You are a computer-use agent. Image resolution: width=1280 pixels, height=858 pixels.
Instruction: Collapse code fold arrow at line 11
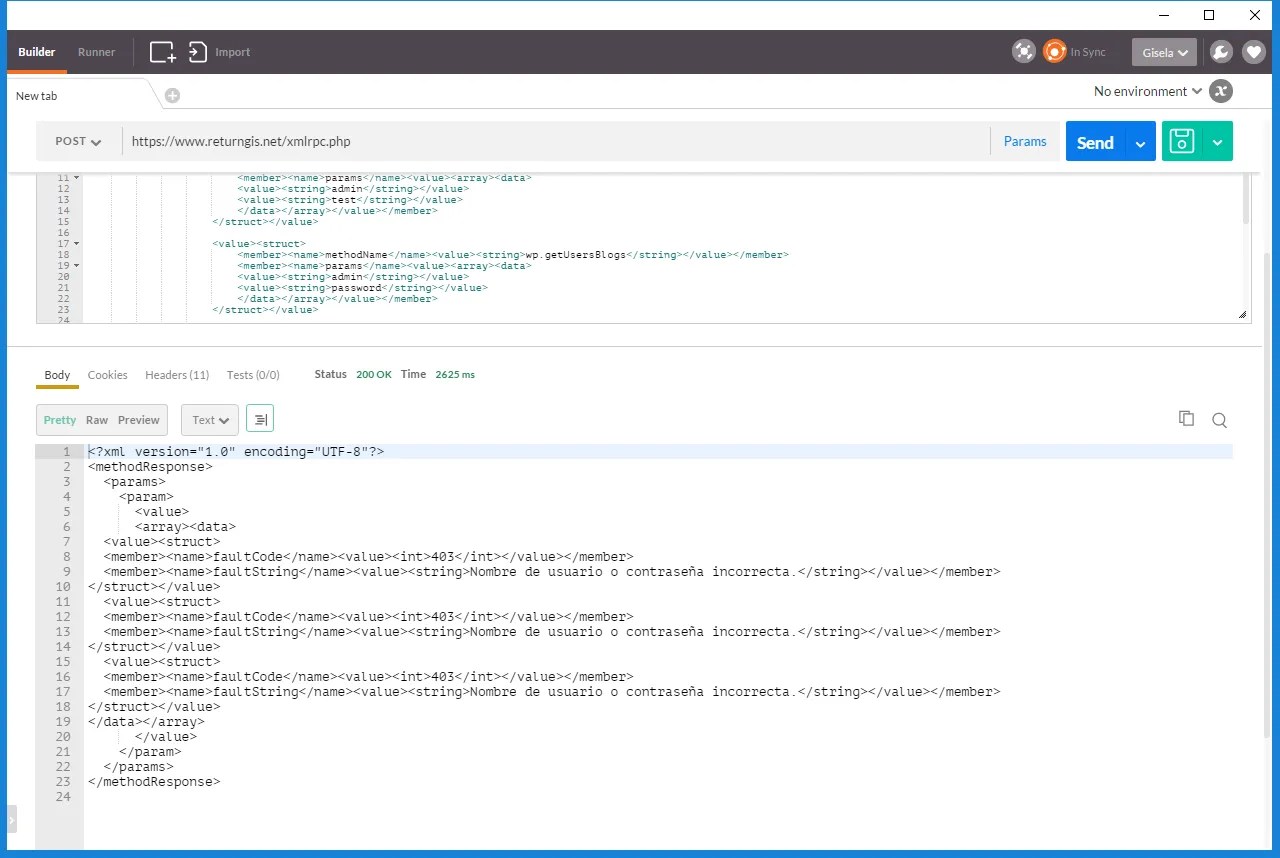[77, 178]
